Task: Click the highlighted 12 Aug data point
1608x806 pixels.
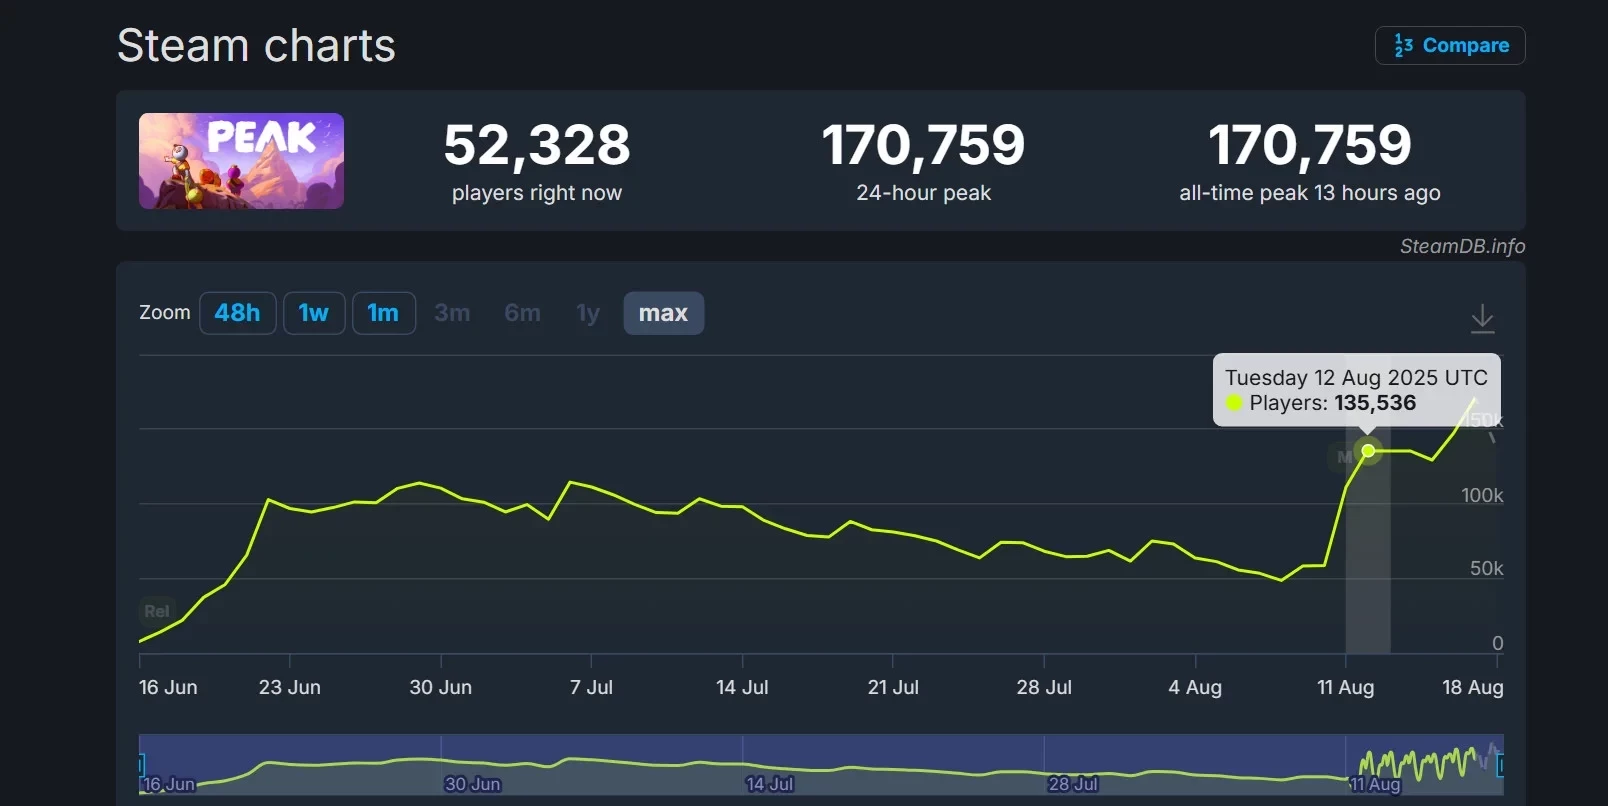Action: click(x=1368, y=451)
